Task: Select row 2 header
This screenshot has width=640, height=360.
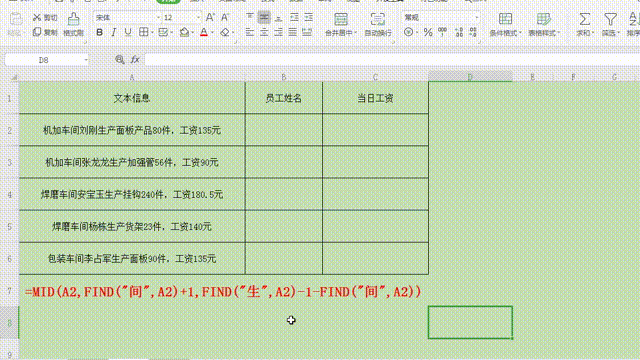Action: (9, 130)
